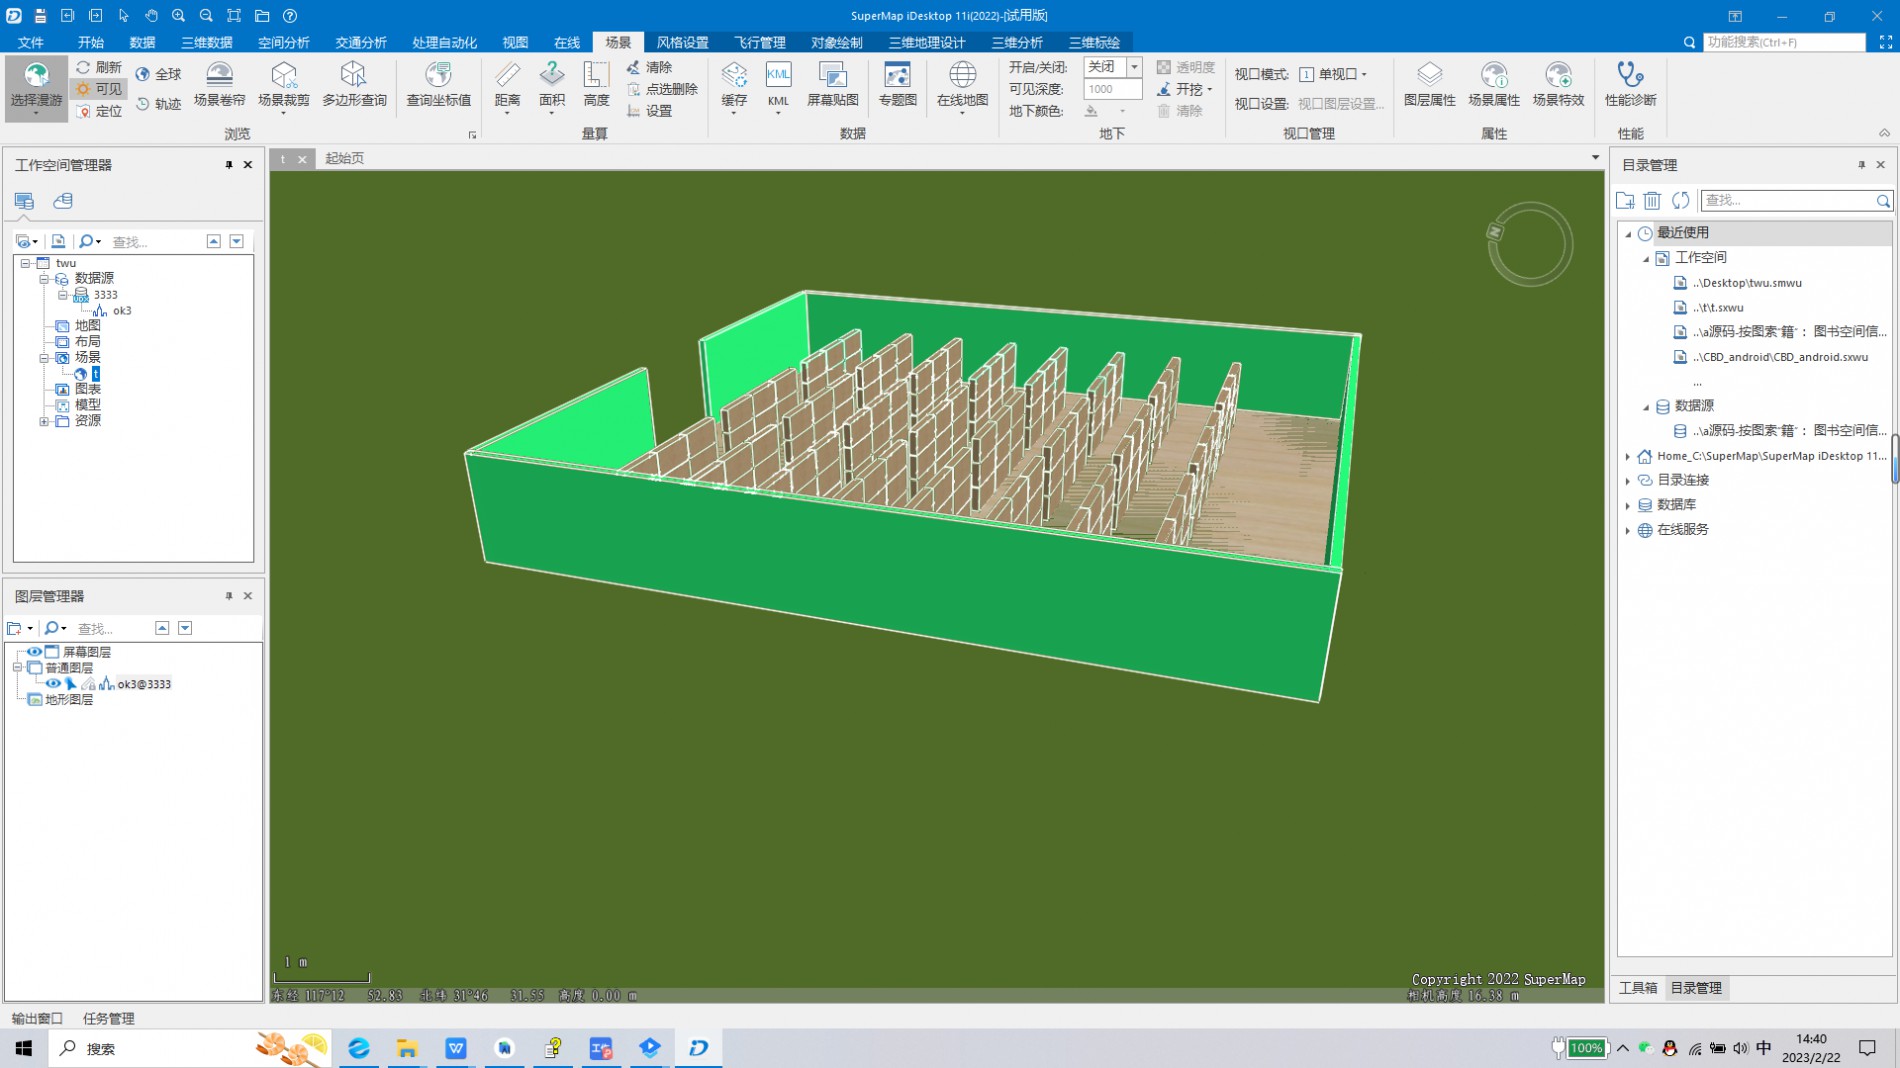Collapse the 最近使用 node in catalog
This screenshot has height=1068, width=1900.
click(x=1628, y=233)
